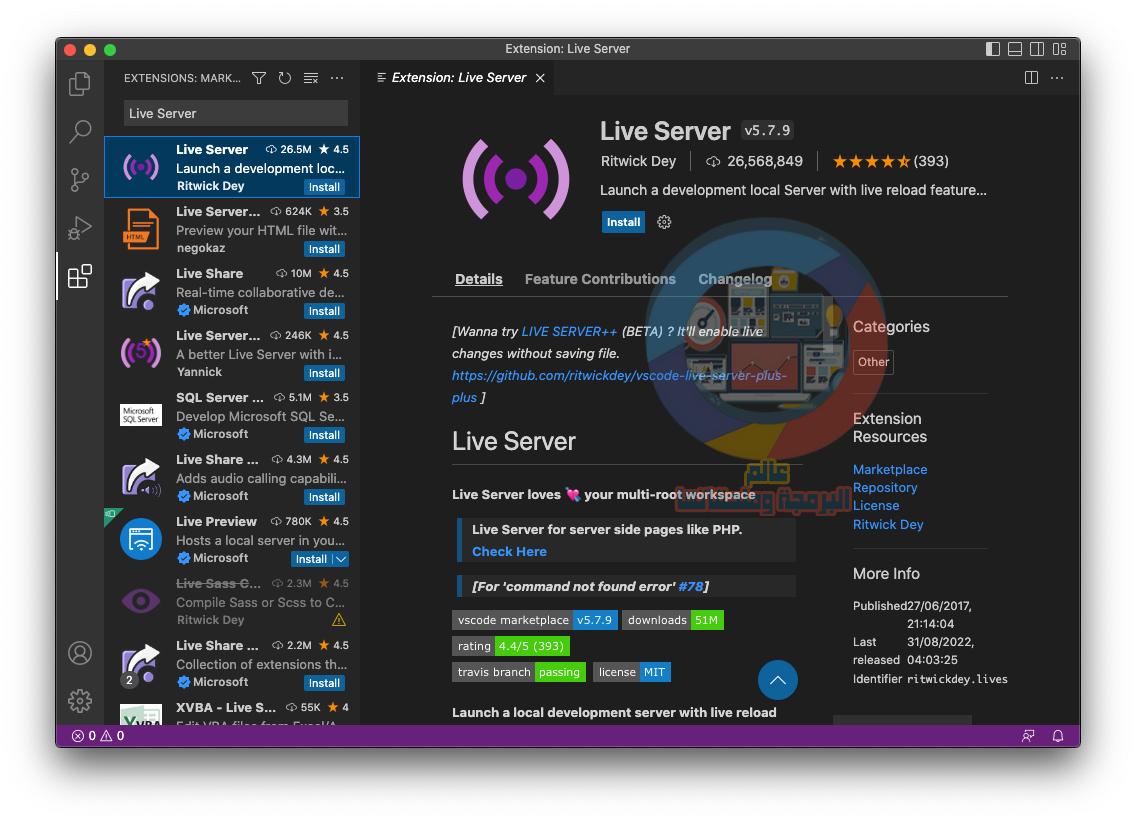Image resolution: width=1136 pixels, height=821 pixels.
Task: Click the rating 4.4/5 badge
Action: point(511,646)
